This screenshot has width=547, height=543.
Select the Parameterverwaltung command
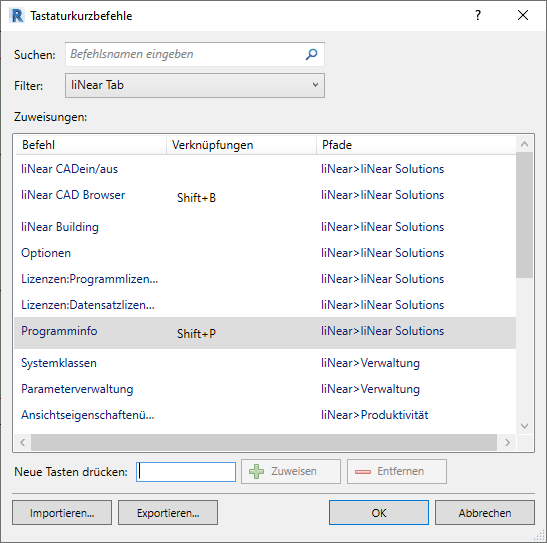pos(77,389)
